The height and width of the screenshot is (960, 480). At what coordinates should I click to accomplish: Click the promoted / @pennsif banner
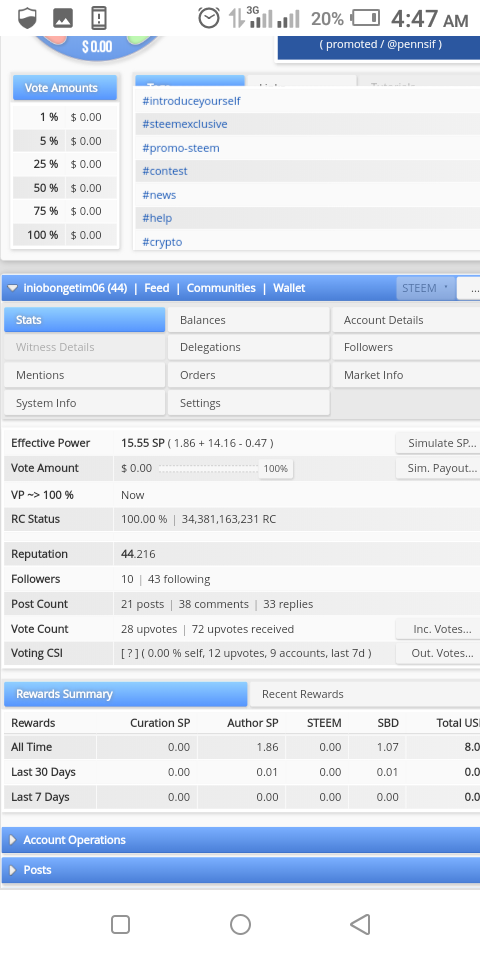tap(380, 46)
